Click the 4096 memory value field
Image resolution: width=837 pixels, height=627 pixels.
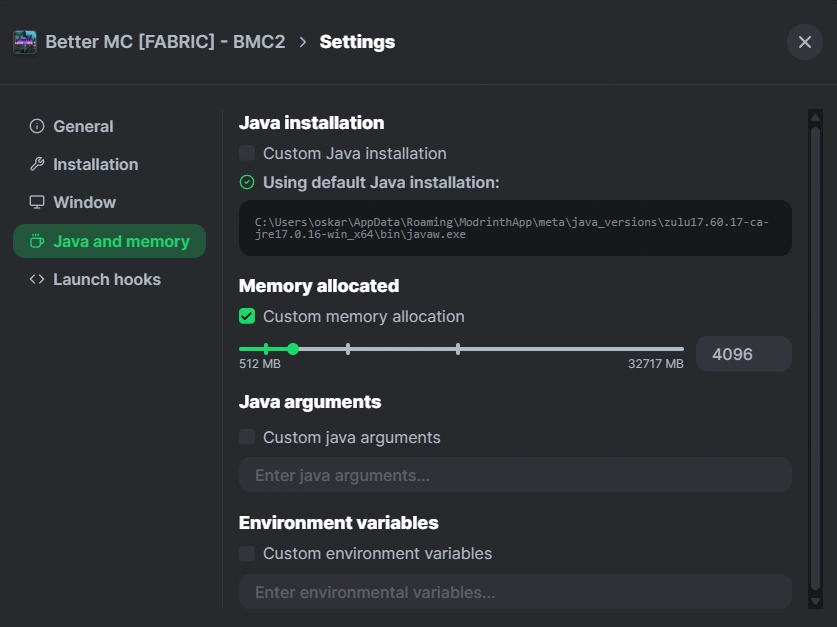pos(744,354)
